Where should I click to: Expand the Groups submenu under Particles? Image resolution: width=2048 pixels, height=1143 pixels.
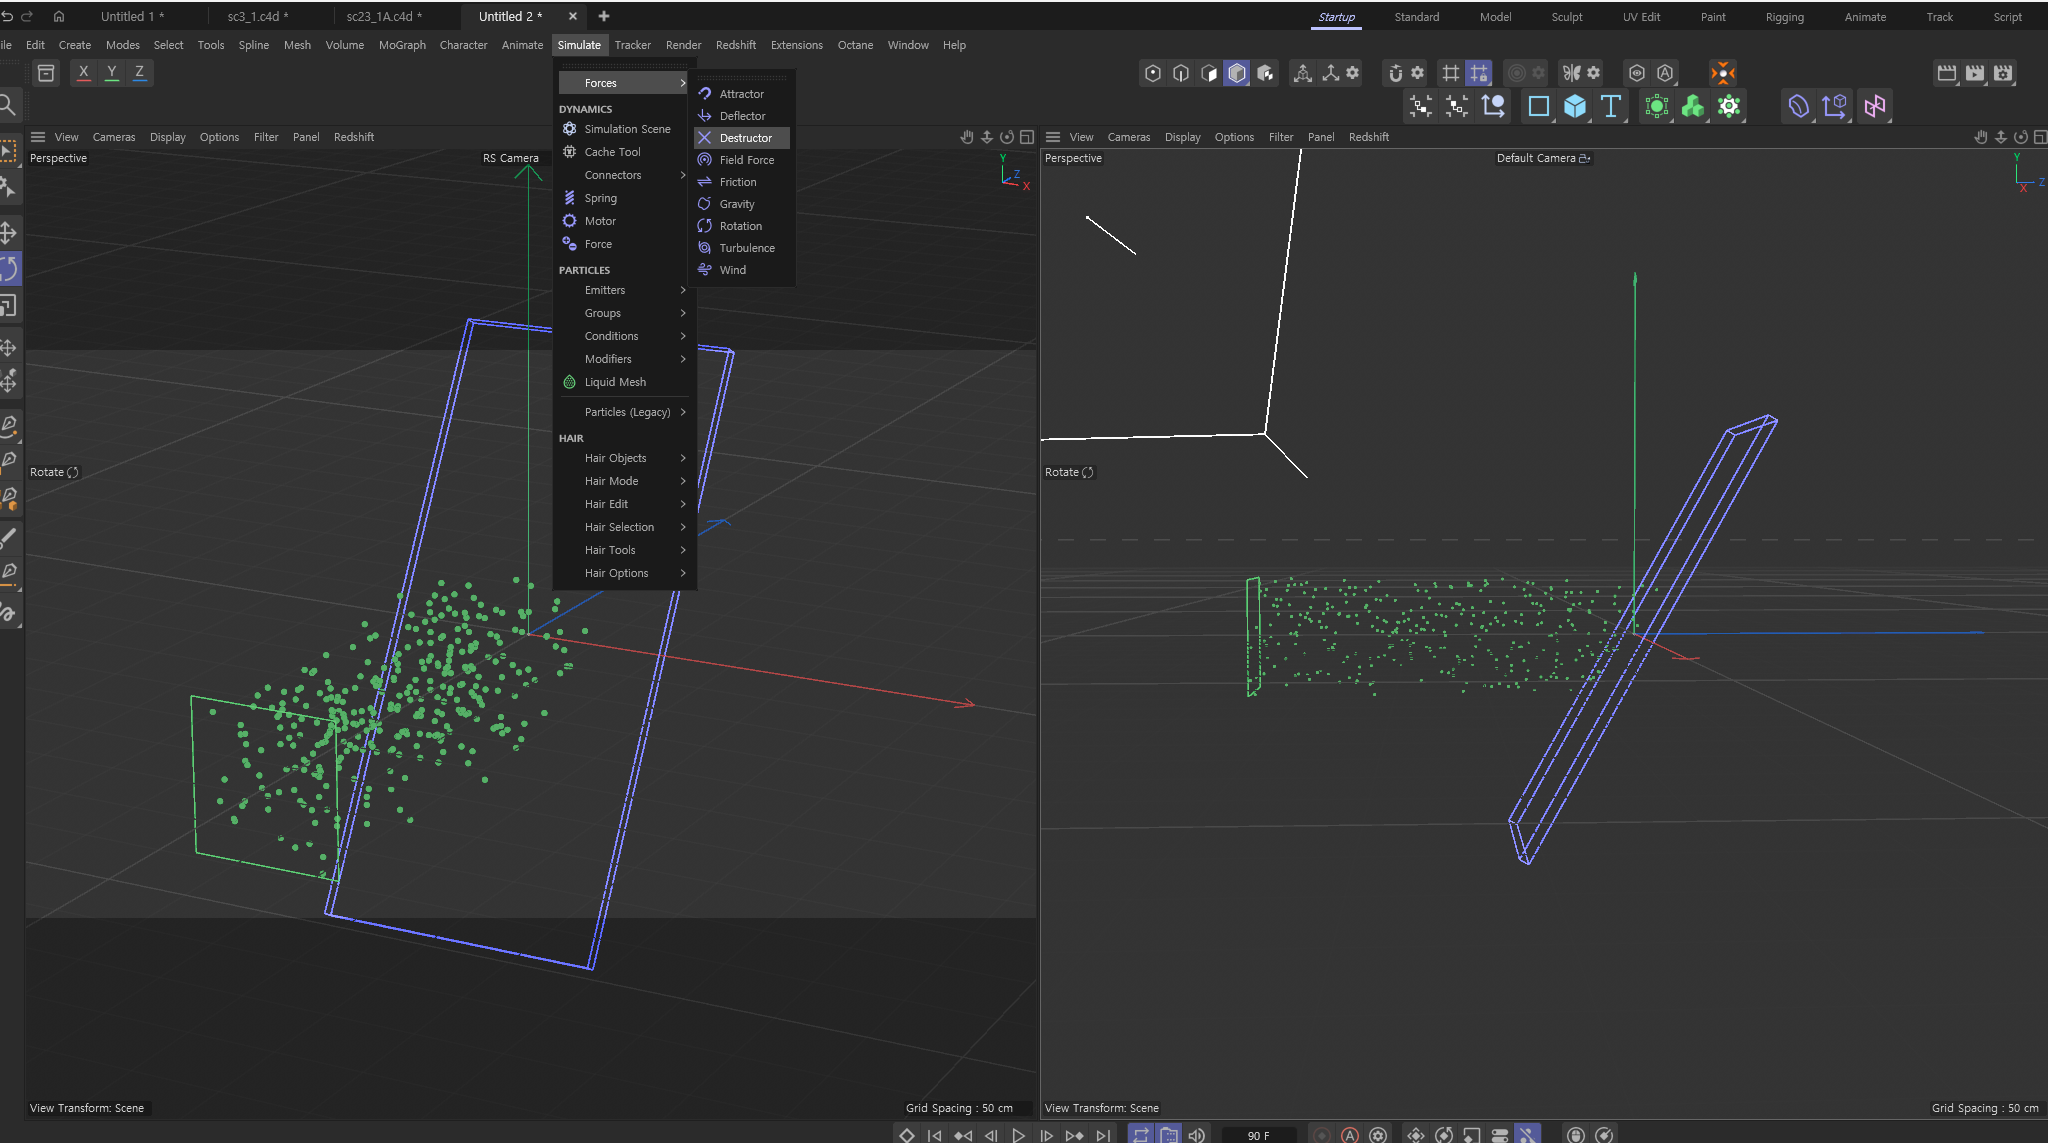(x=624, y=313)
